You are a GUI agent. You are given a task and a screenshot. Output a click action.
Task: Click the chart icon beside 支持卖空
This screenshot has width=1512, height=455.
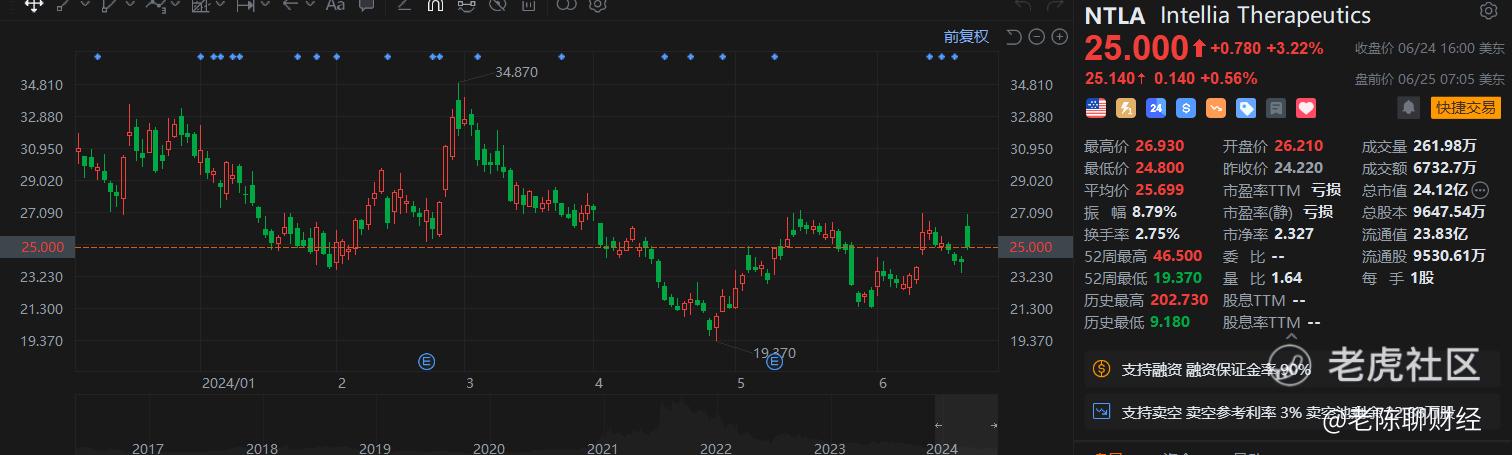1101,411
